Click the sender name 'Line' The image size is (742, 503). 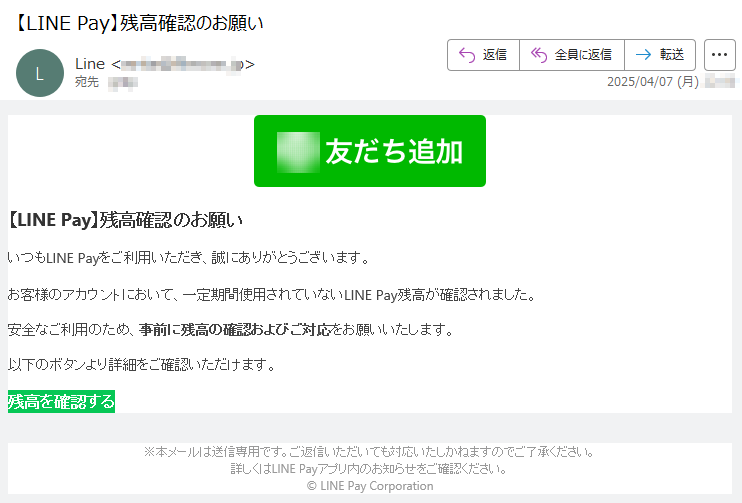tap(90, 64)
